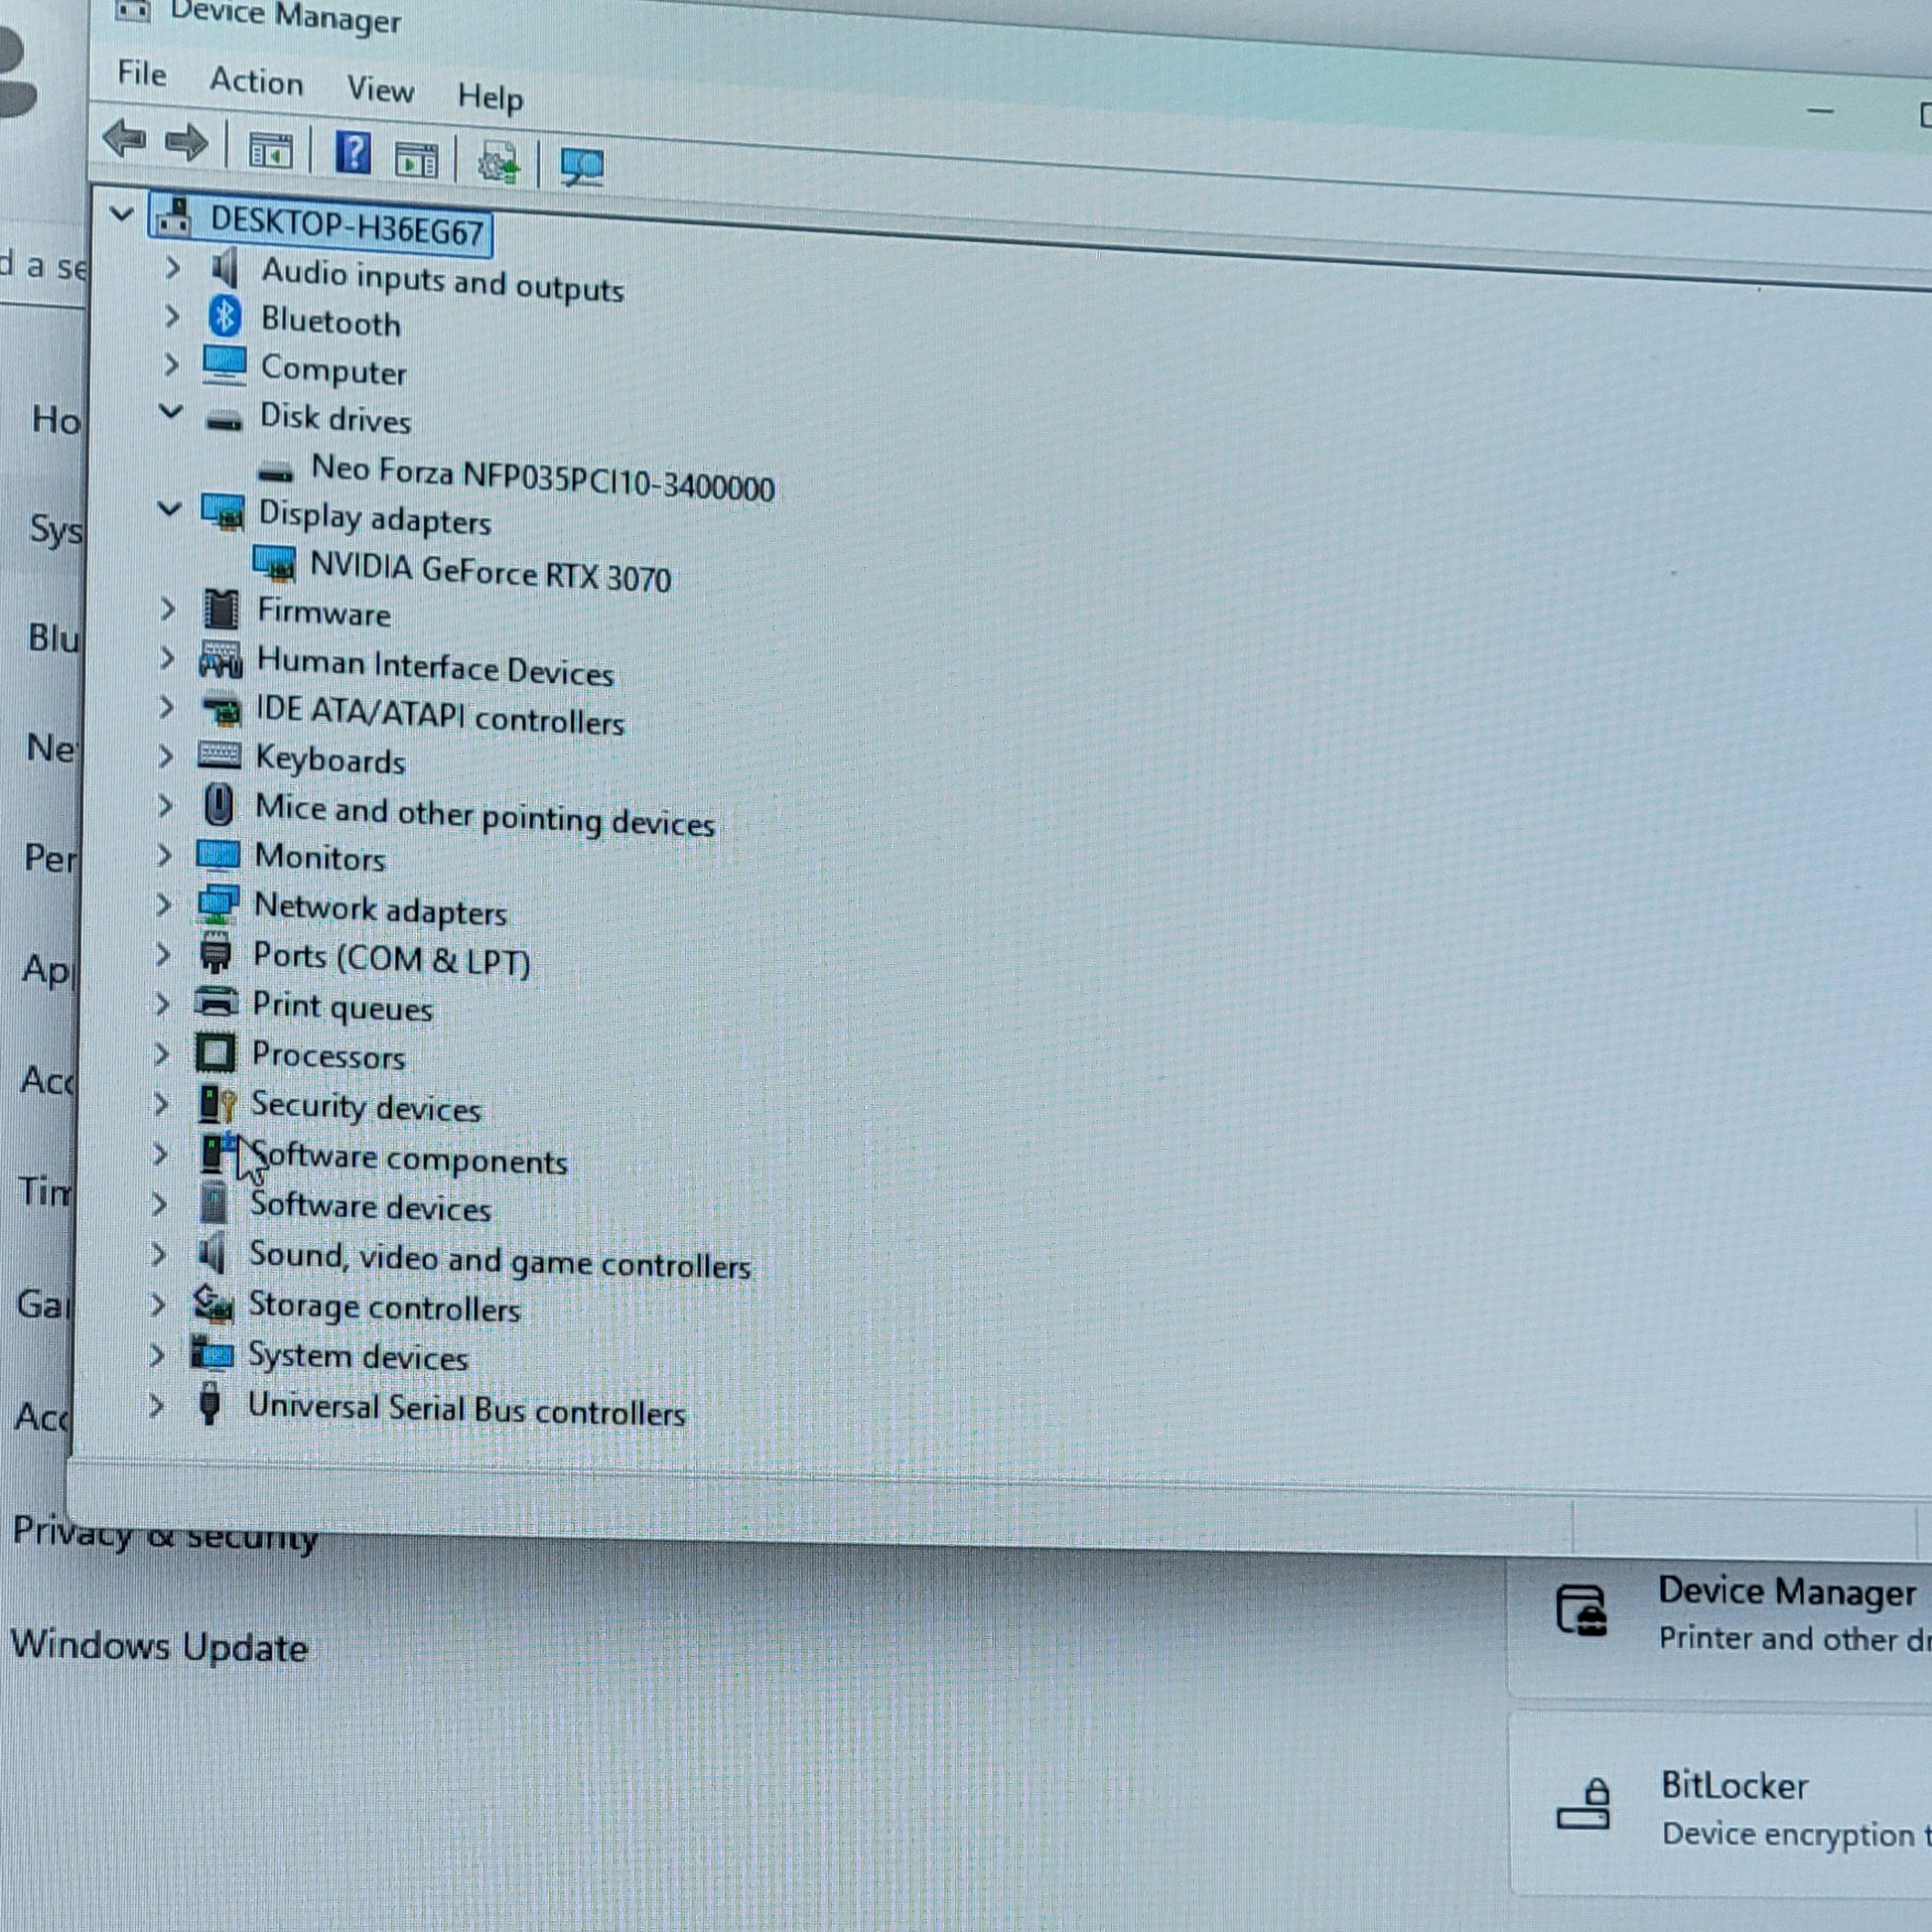Open the View menu
This screenshot has height=1932, width=1932.
pos(380,90)
